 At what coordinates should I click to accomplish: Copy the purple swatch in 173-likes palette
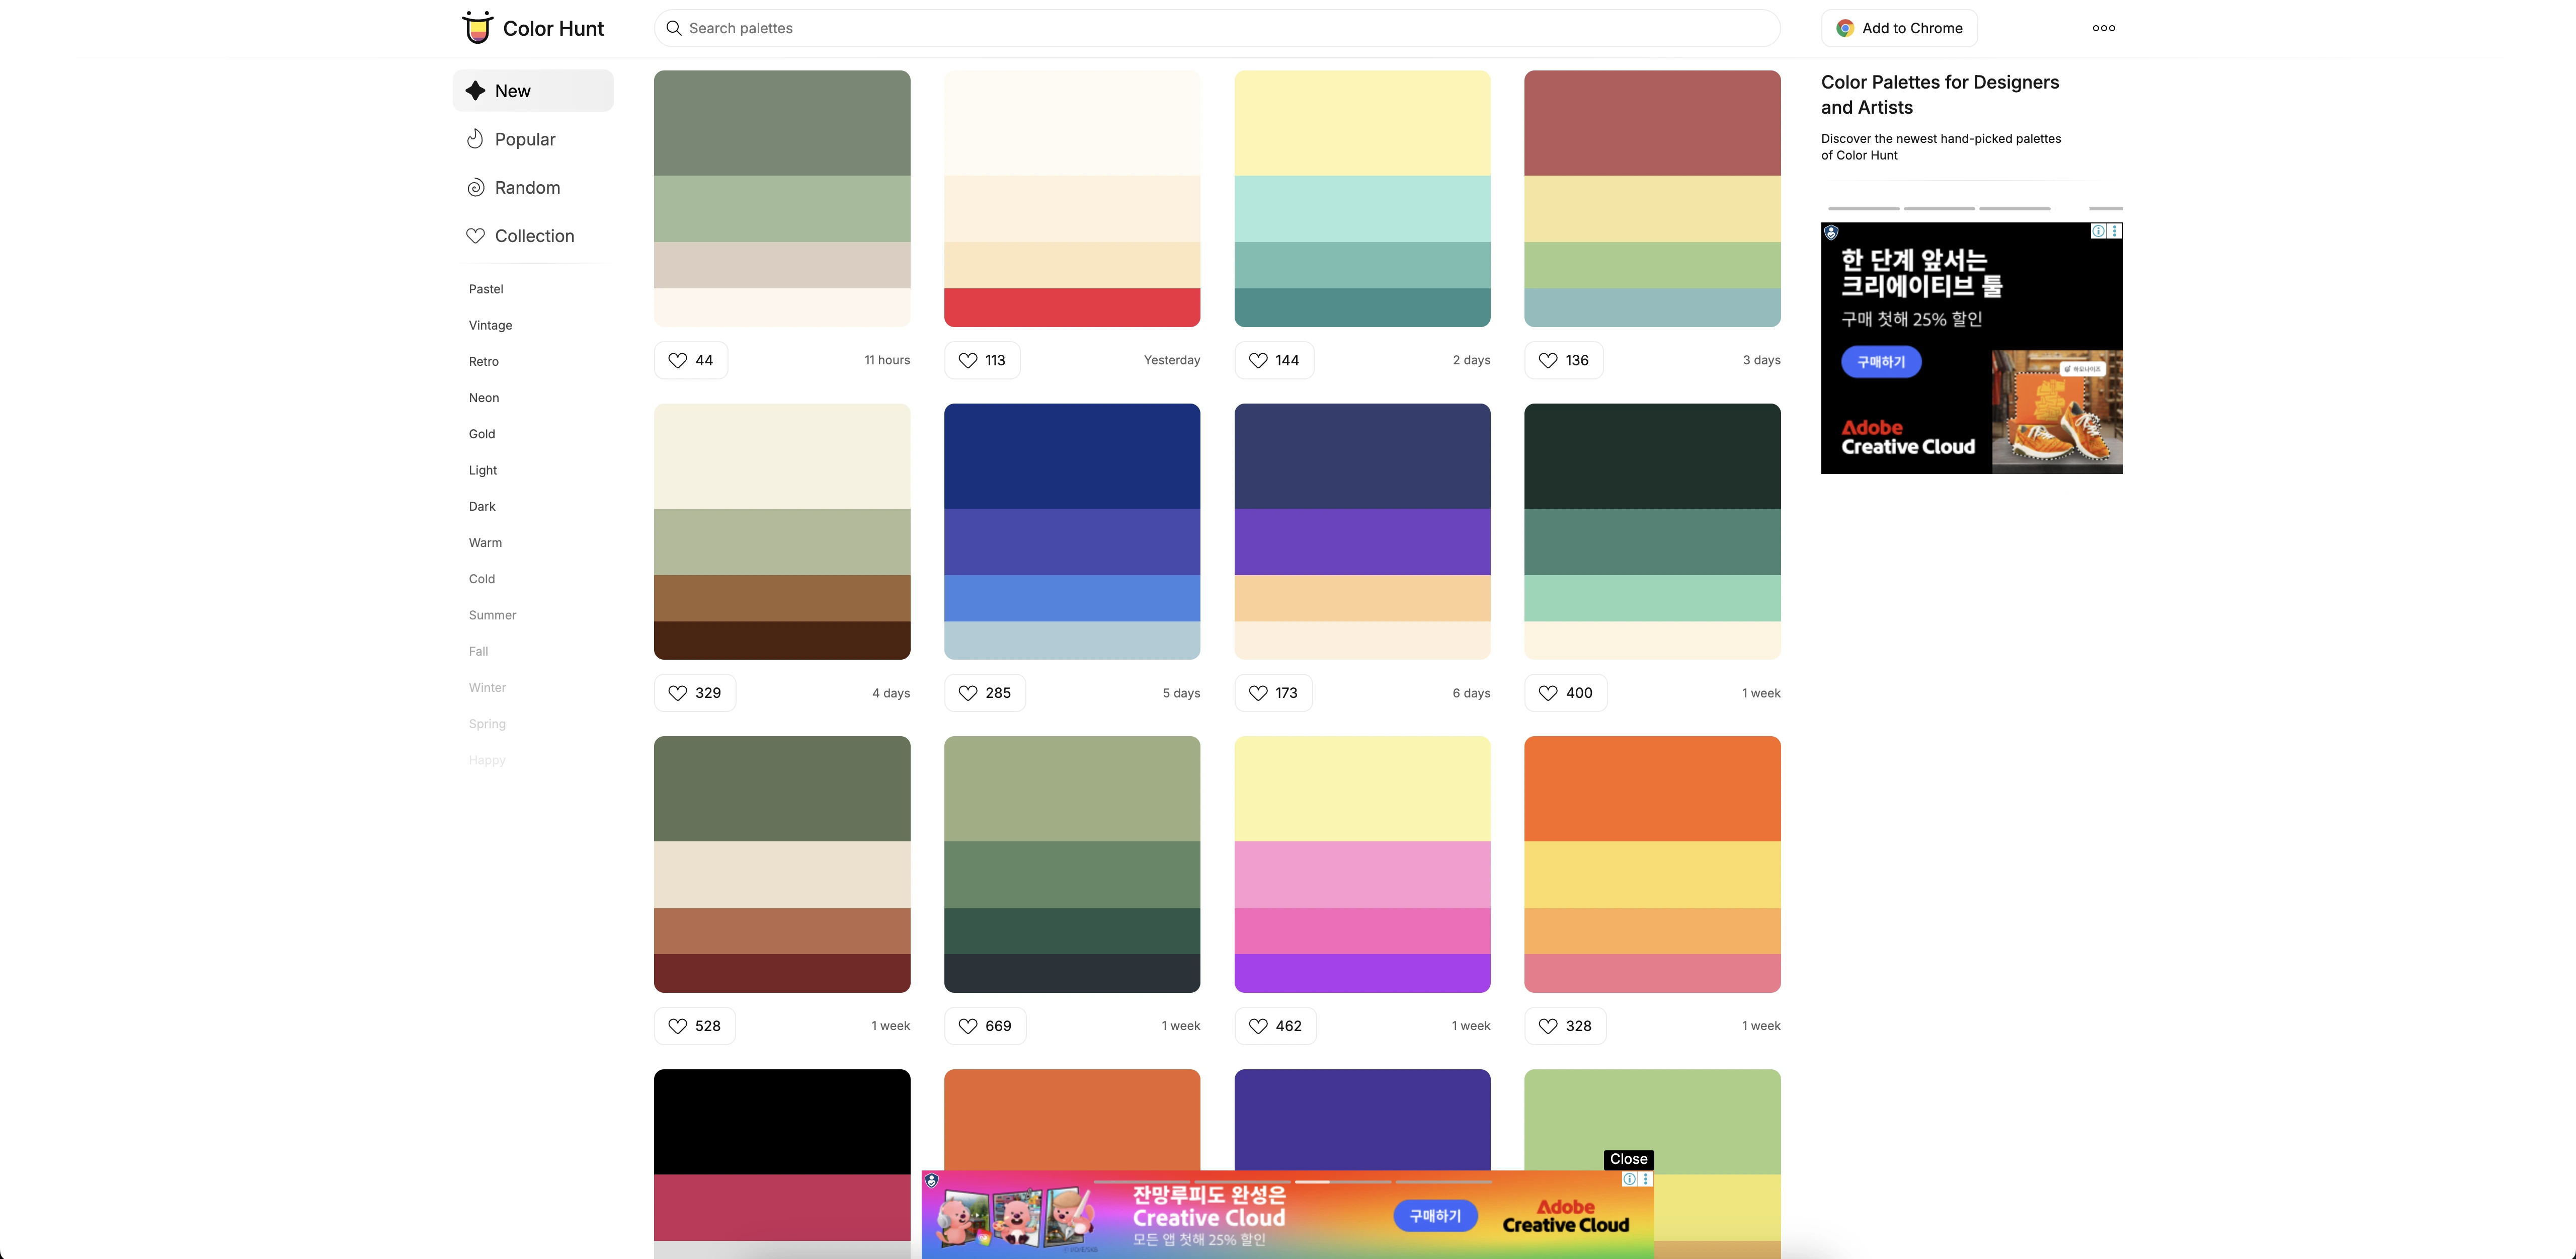coord(1362,542)
